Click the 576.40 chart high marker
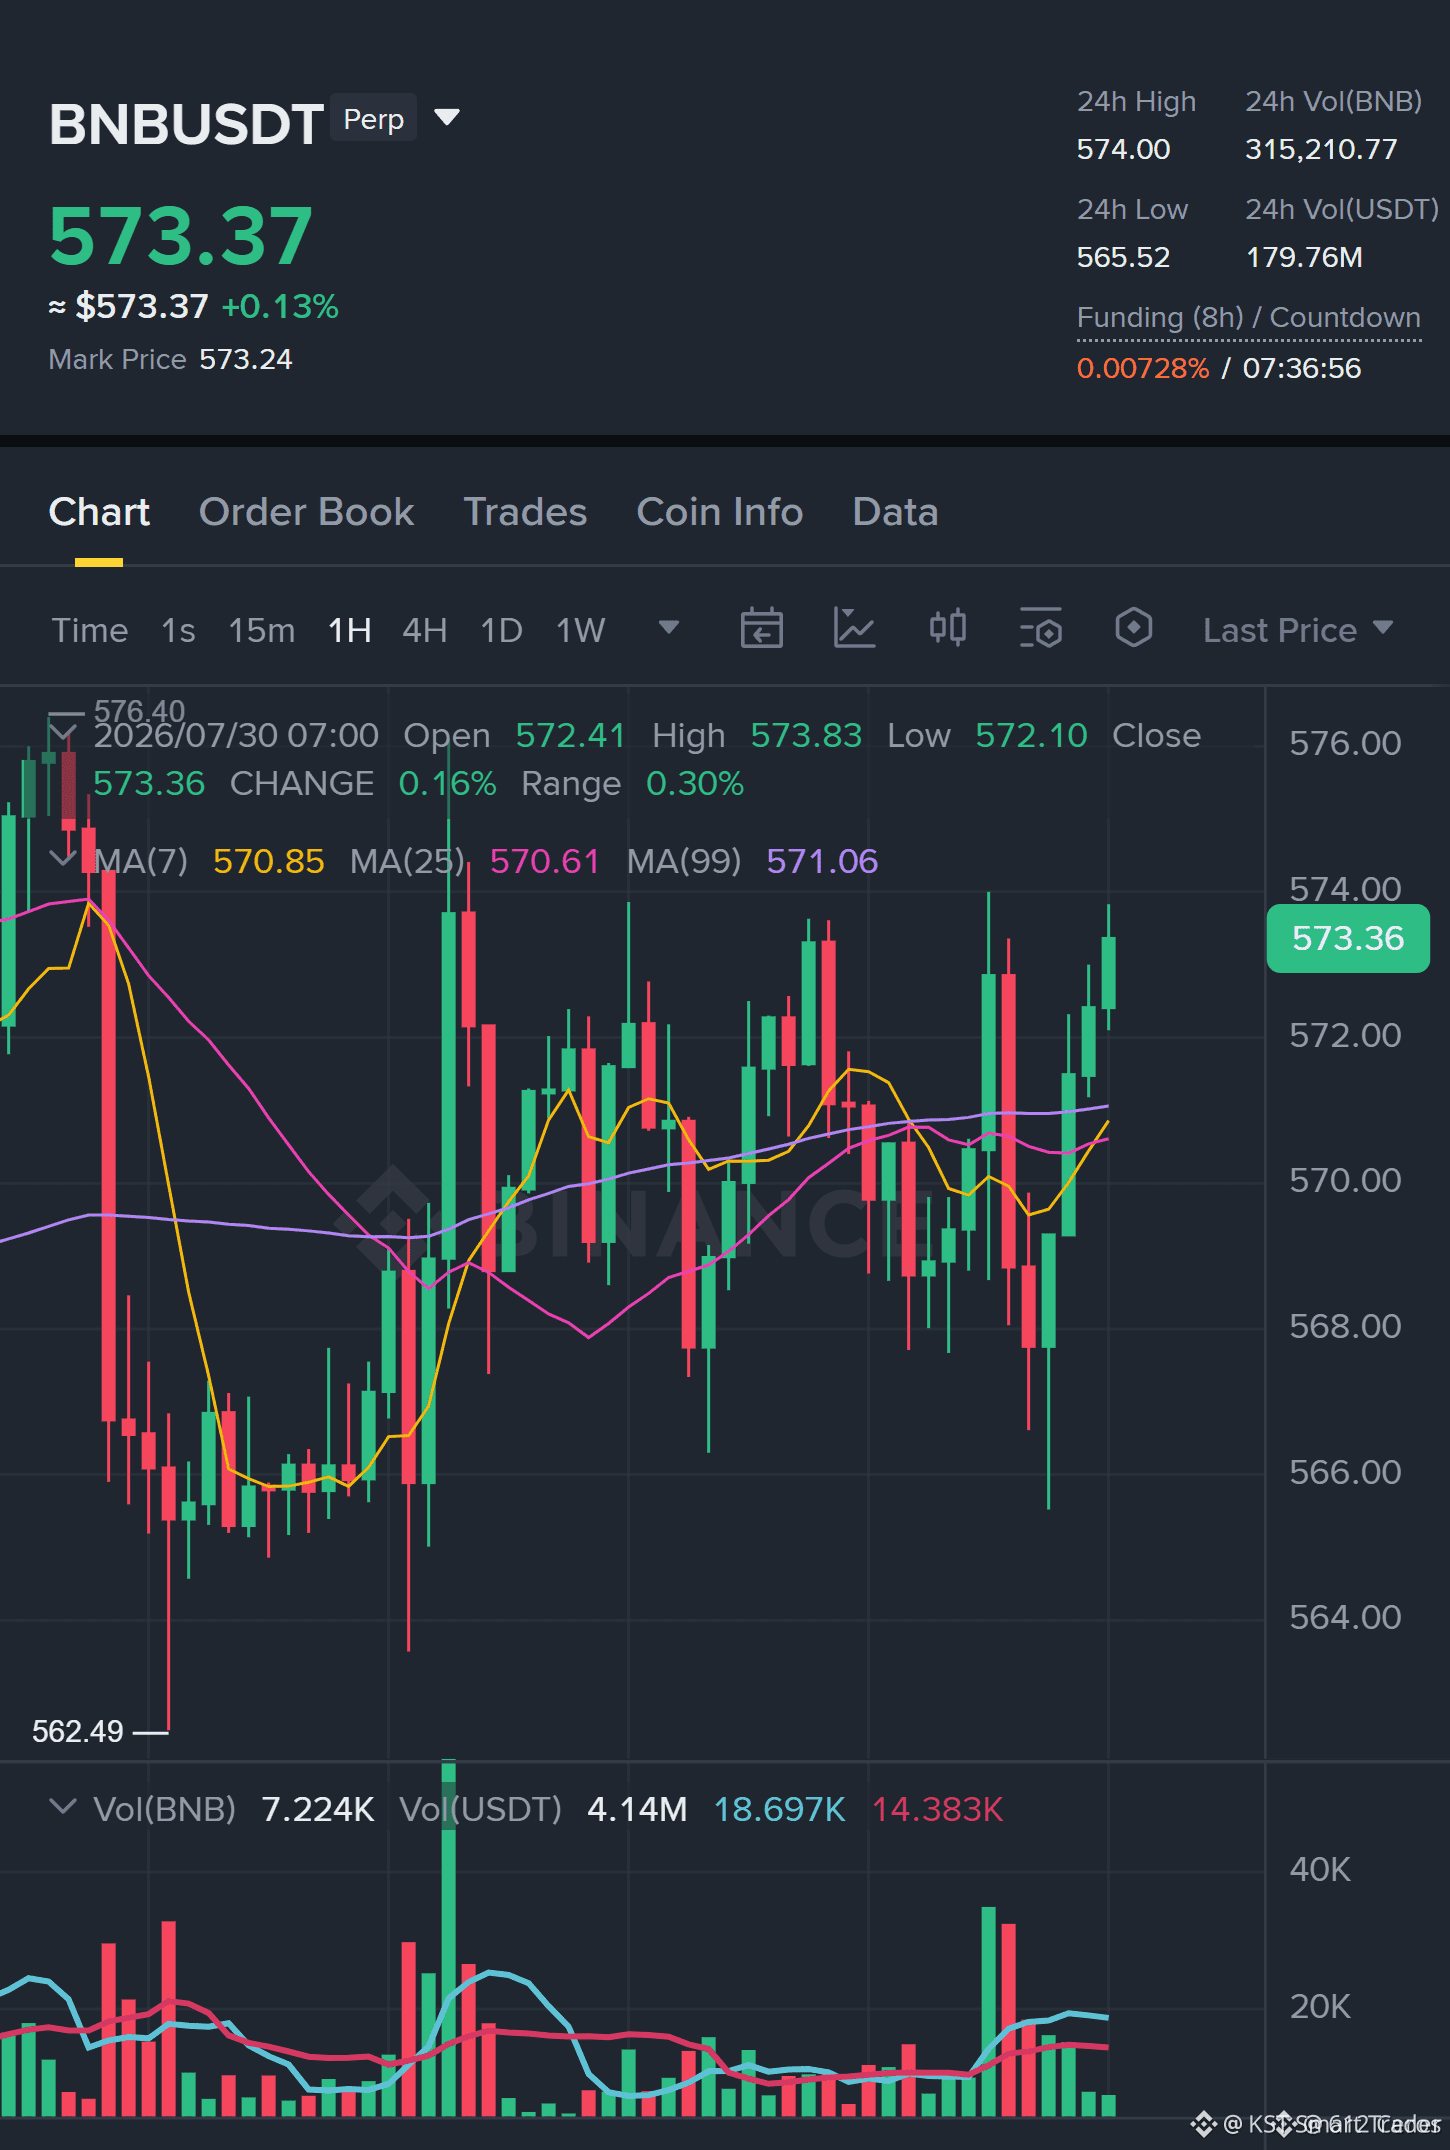 coord(139,710)
